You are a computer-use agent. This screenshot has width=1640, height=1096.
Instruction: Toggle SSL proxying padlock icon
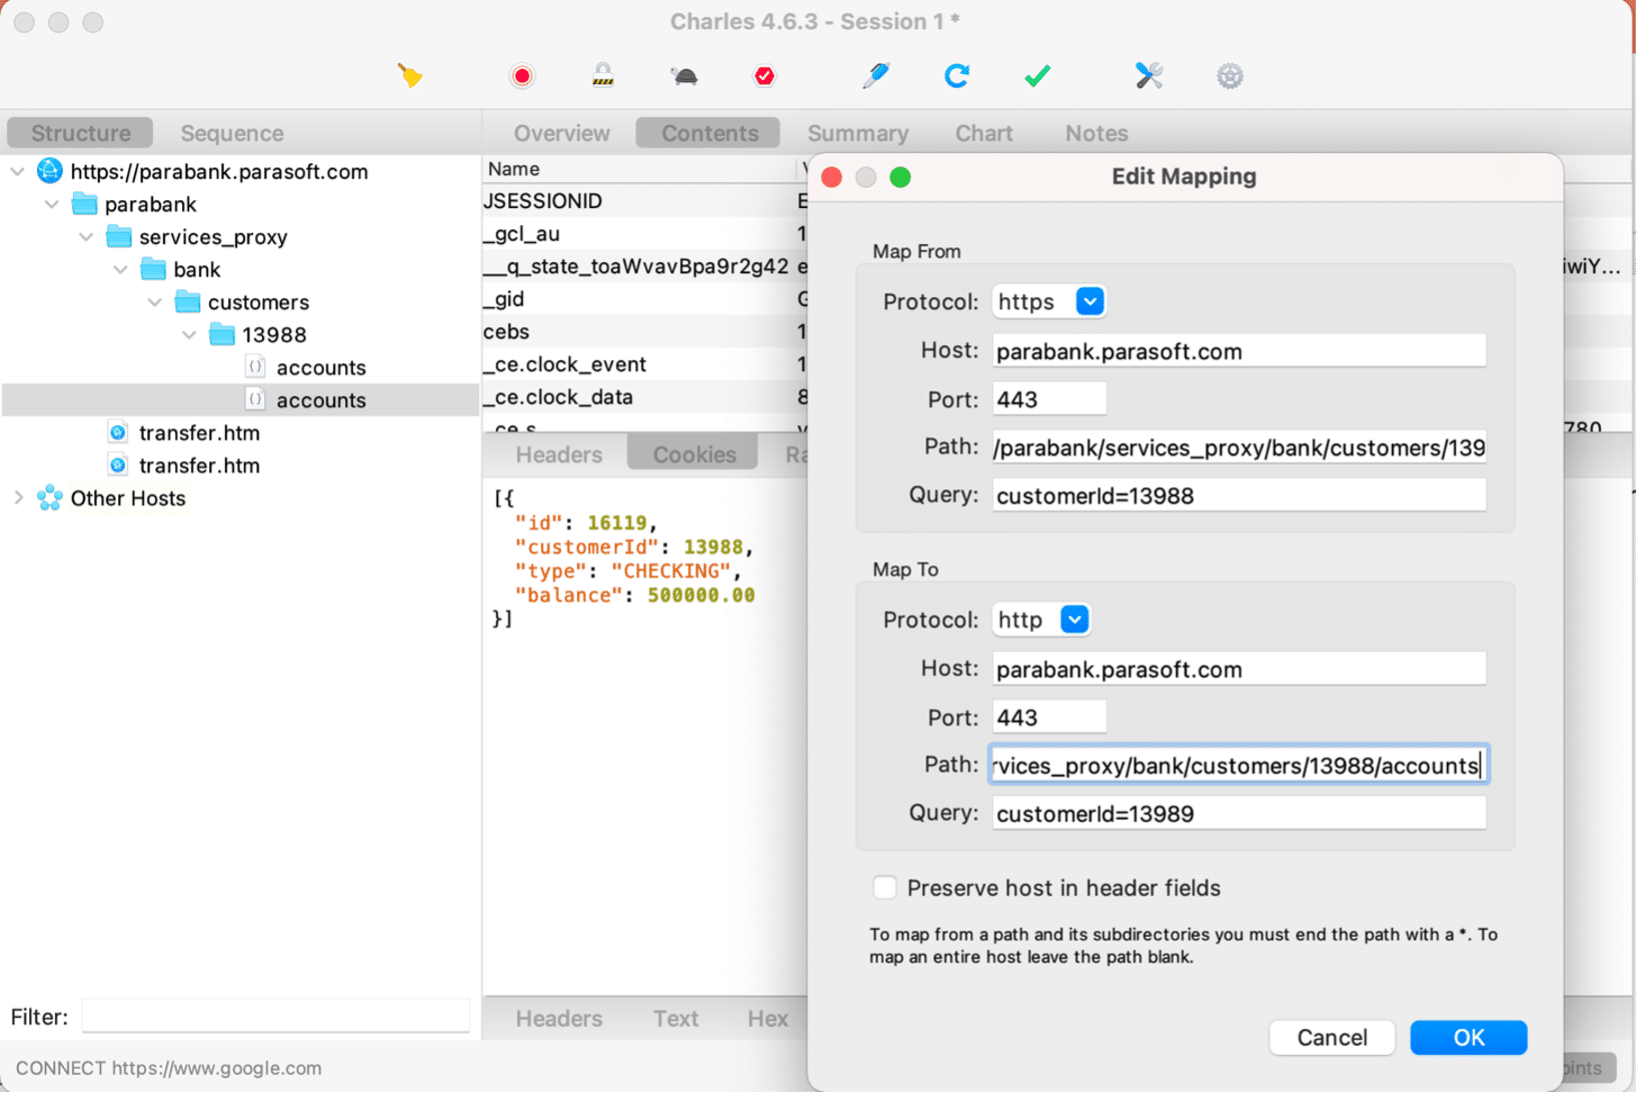[602, 76]
